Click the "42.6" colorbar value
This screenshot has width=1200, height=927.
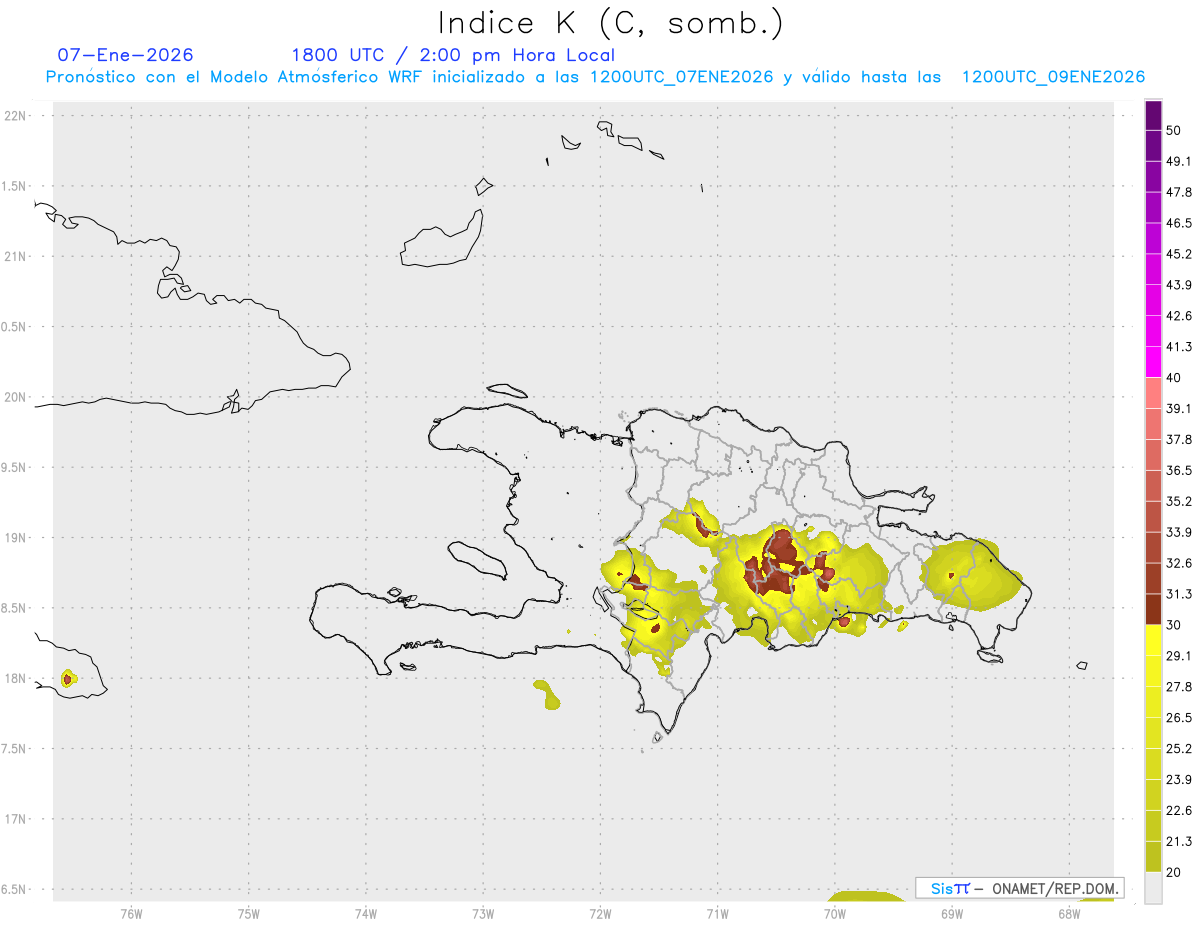(1179, 316)
